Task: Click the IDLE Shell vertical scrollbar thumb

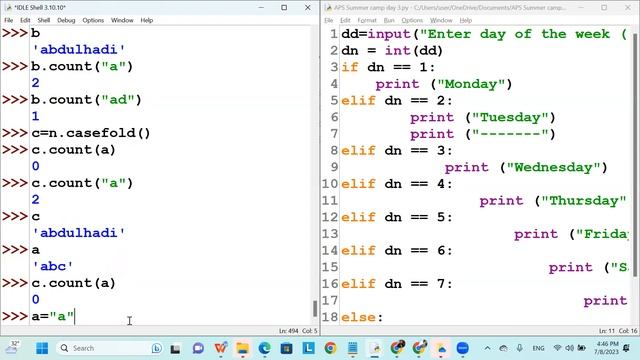Action: 315,309
